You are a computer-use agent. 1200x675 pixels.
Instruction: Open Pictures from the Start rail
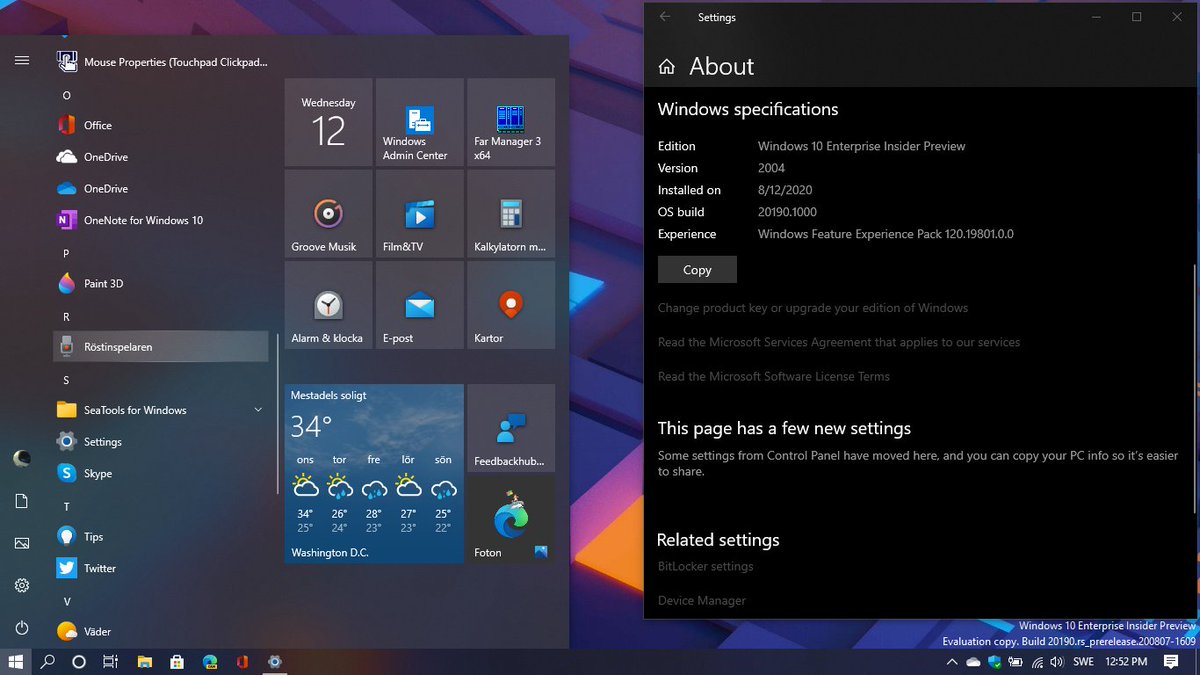point(22,543)
